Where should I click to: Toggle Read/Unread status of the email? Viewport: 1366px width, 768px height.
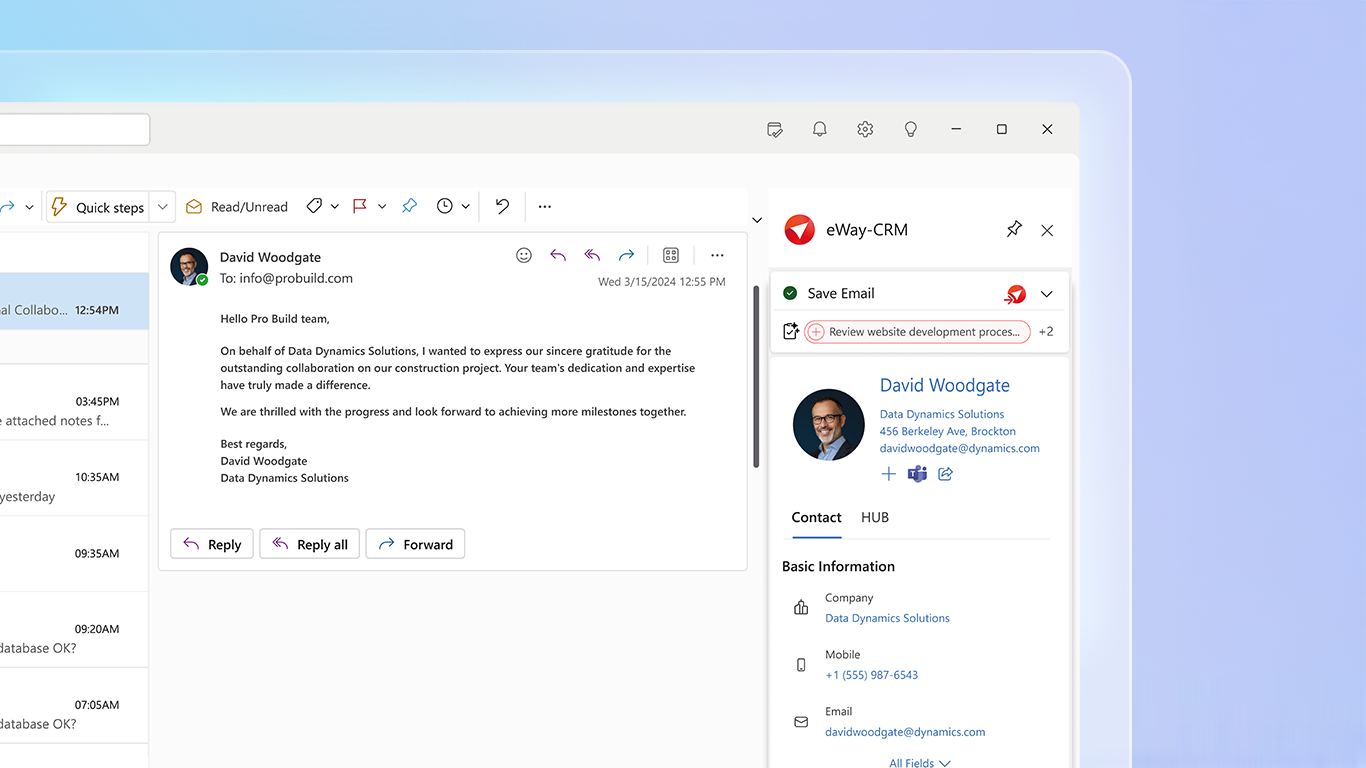tap(237, 206)
